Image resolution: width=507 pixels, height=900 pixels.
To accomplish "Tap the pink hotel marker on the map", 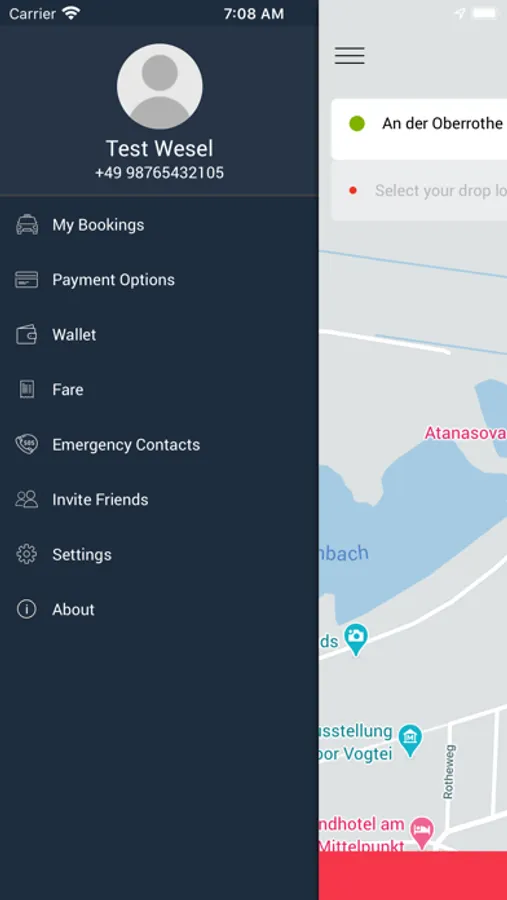I will [x=422, y=832].
